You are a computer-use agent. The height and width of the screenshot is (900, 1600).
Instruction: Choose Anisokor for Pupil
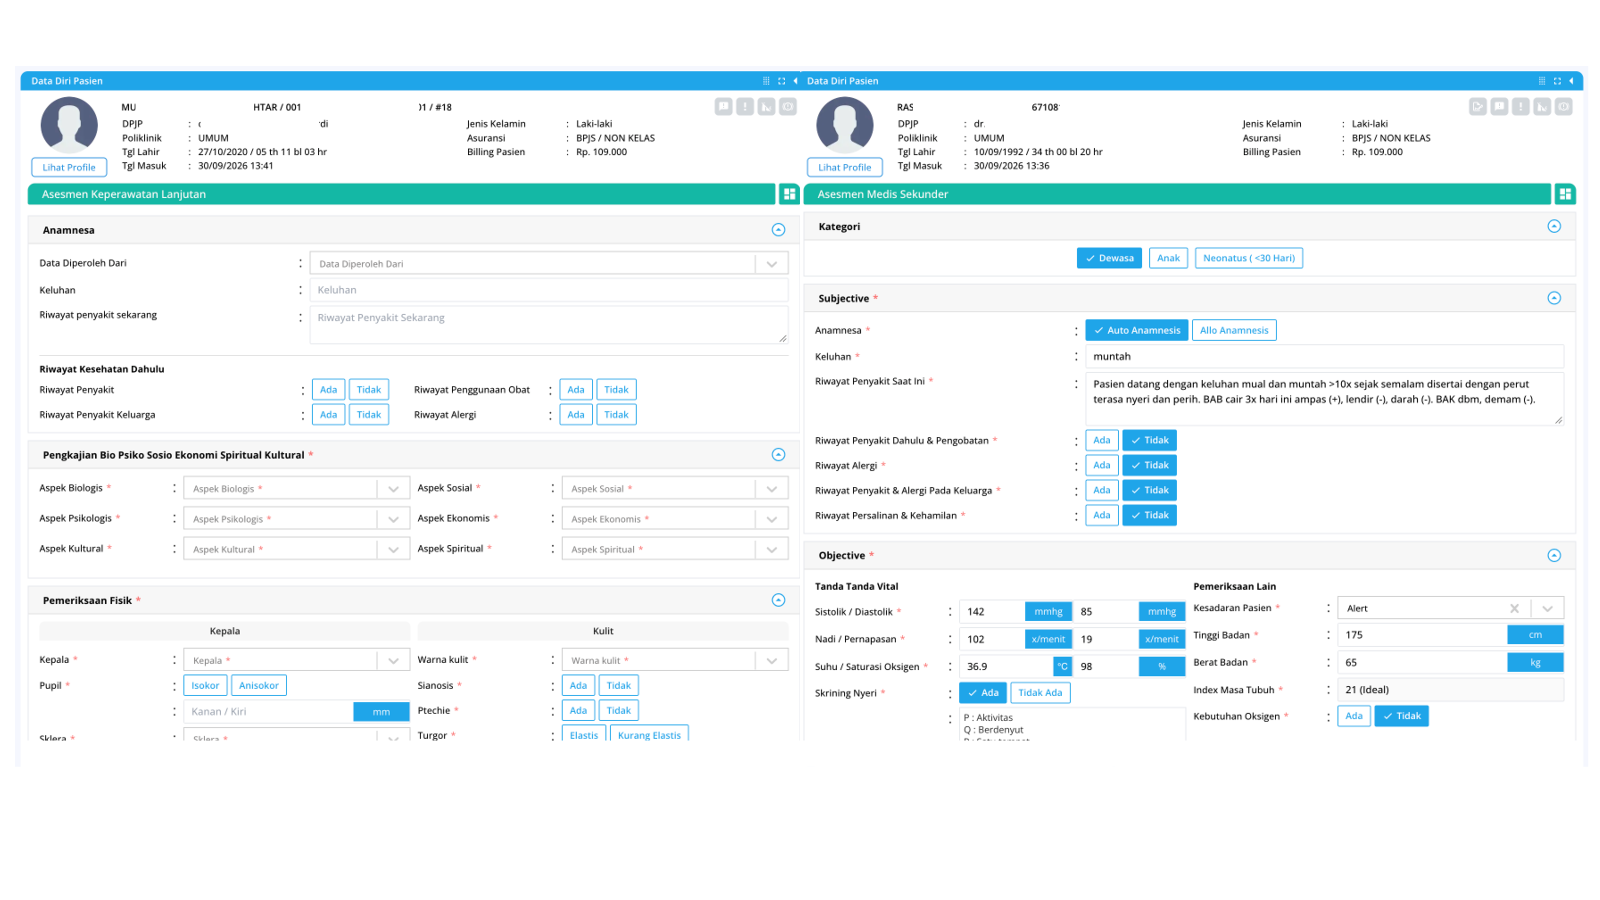259,686
